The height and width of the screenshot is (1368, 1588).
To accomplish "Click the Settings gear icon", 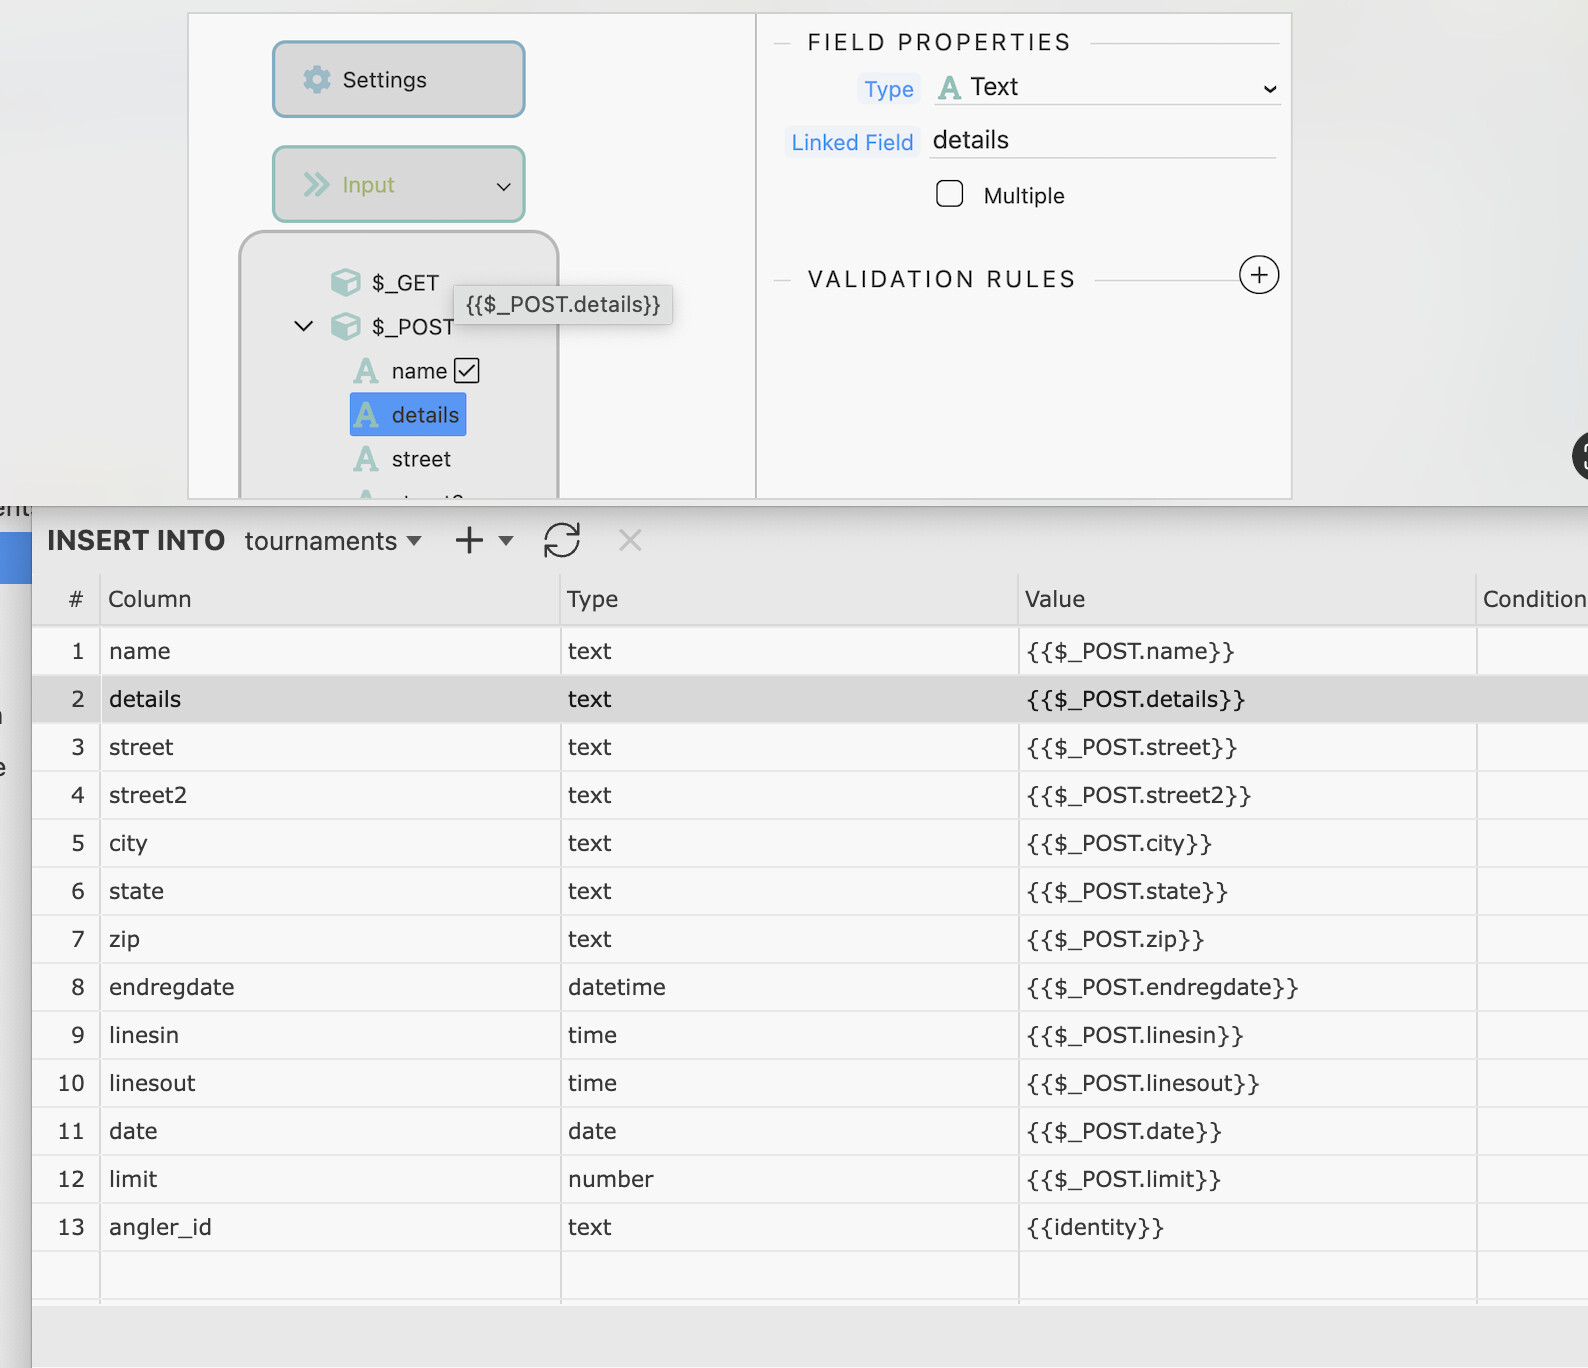I will click(317, 80).
